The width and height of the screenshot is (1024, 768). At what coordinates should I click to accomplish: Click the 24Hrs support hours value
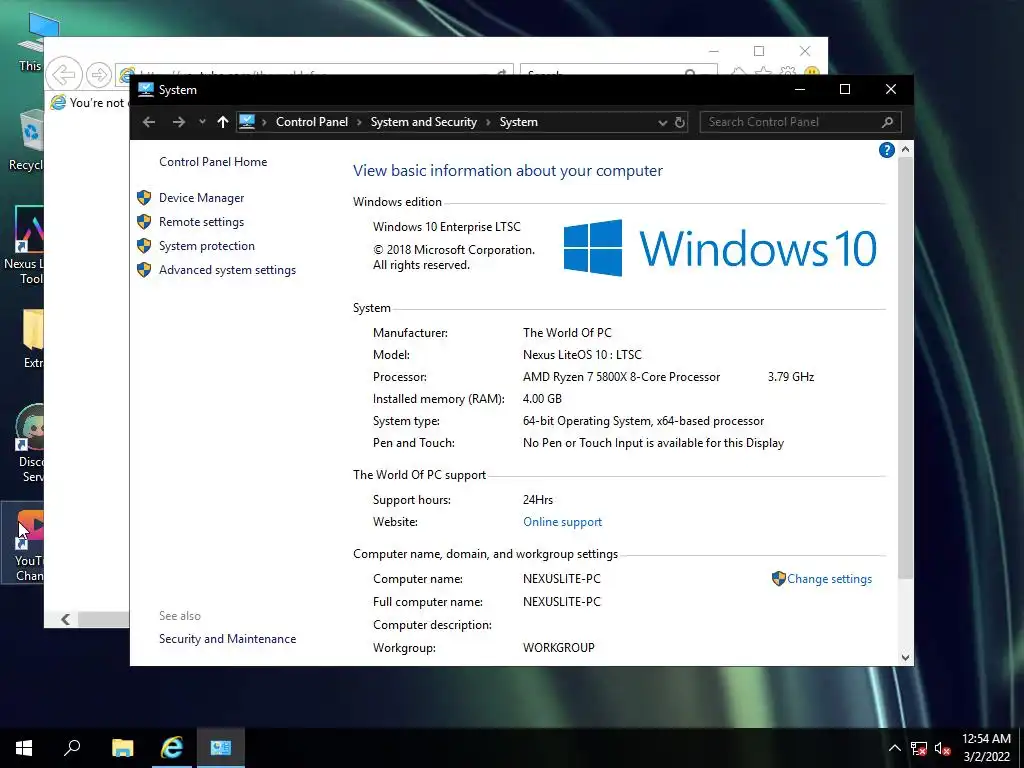click(x=537, y=500)
